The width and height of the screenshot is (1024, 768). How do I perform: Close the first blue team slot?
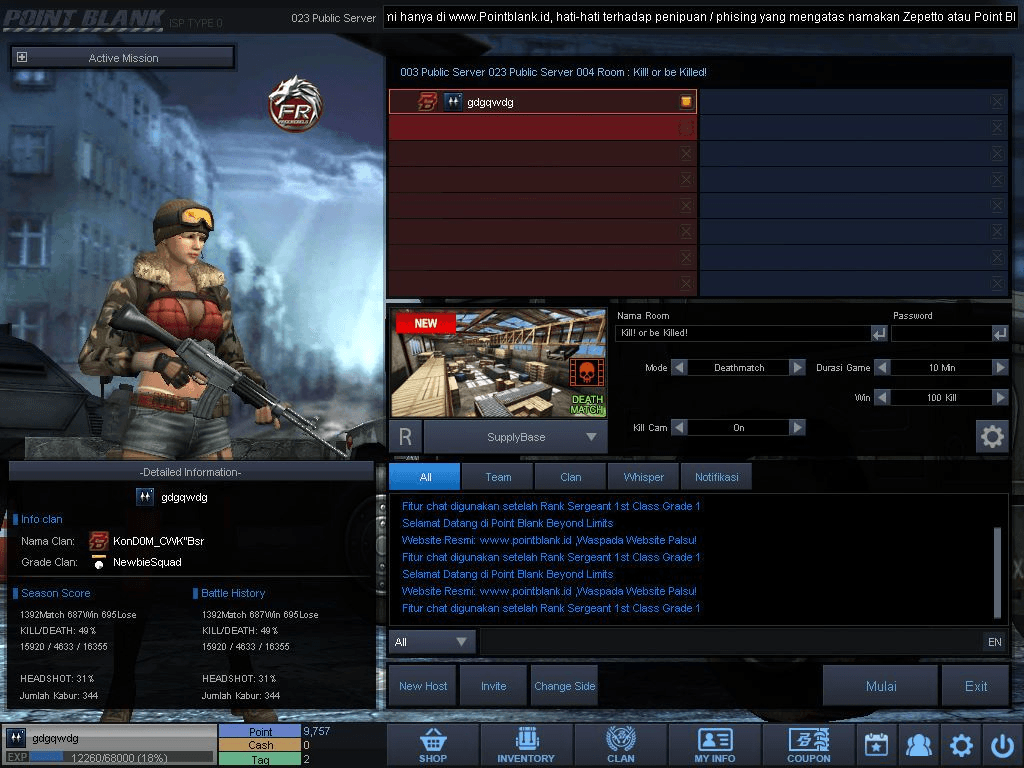coord(997,101)
